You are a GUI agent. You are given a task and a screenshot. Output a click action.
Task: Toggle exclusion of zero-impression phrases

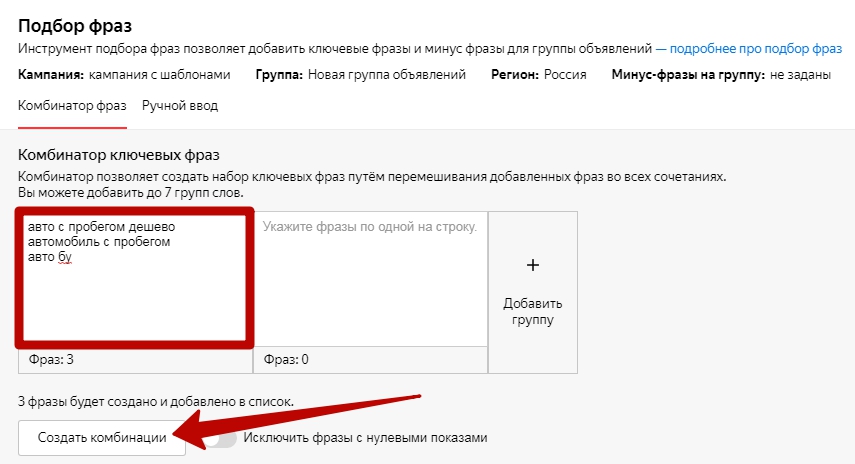220,438
